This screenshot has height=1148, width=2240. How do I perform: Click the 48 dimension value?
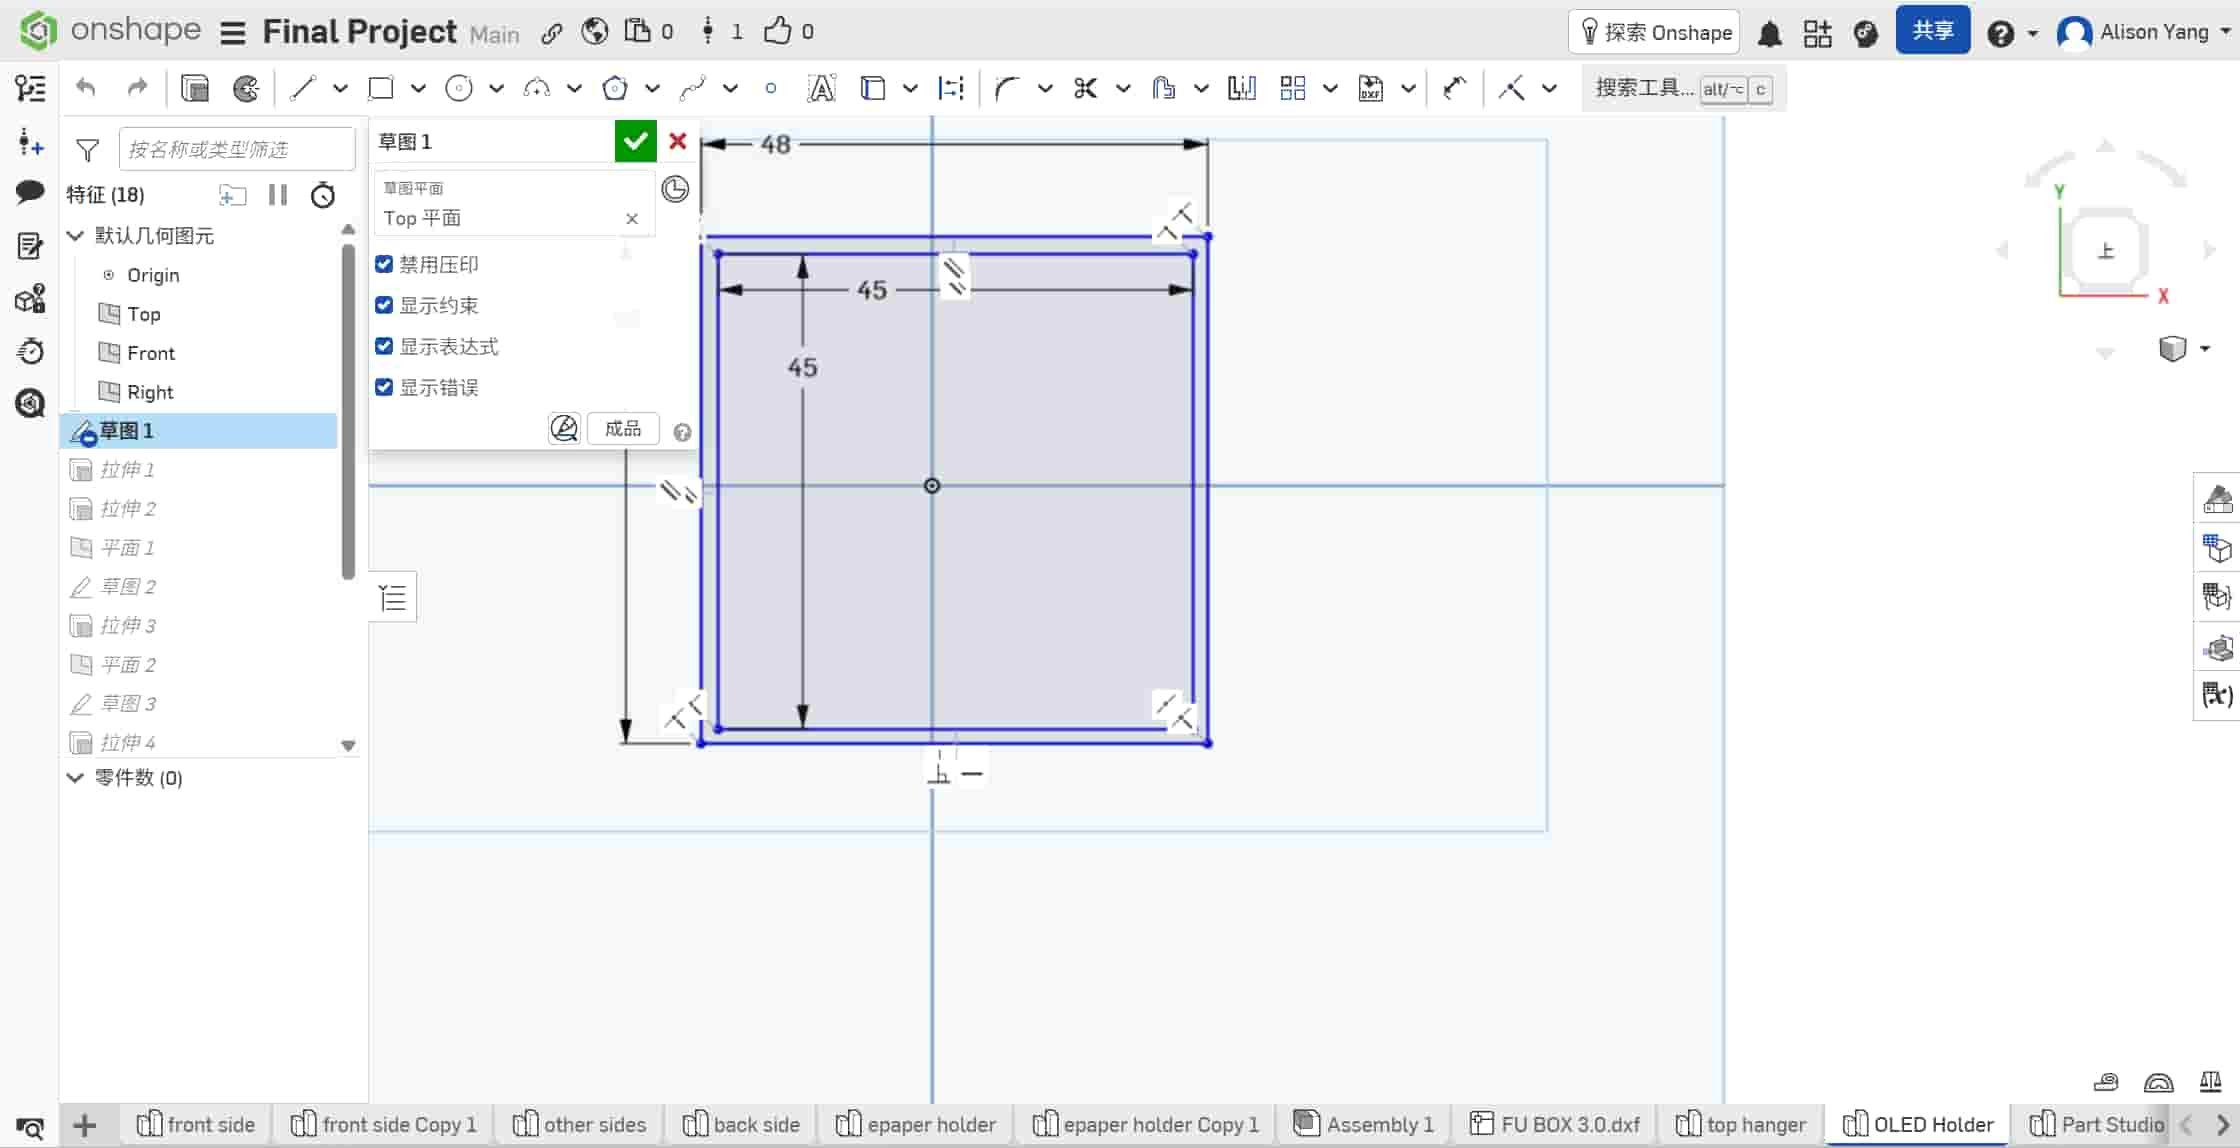click(775, 144)
